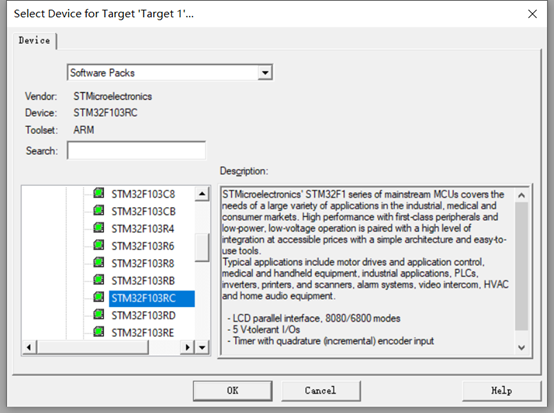Select STM32F103C8 in the device tree
Image resolution: width=554 pixels, height=413 pixels.
tap(143, 194)
